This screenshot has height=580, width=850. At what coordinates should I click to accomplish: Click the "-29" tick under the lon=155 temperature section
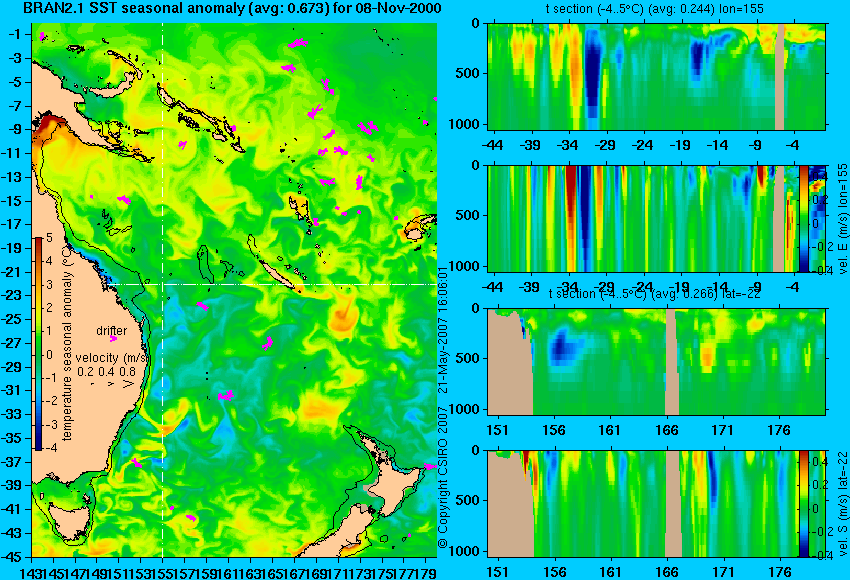click(x=605, y=146)
